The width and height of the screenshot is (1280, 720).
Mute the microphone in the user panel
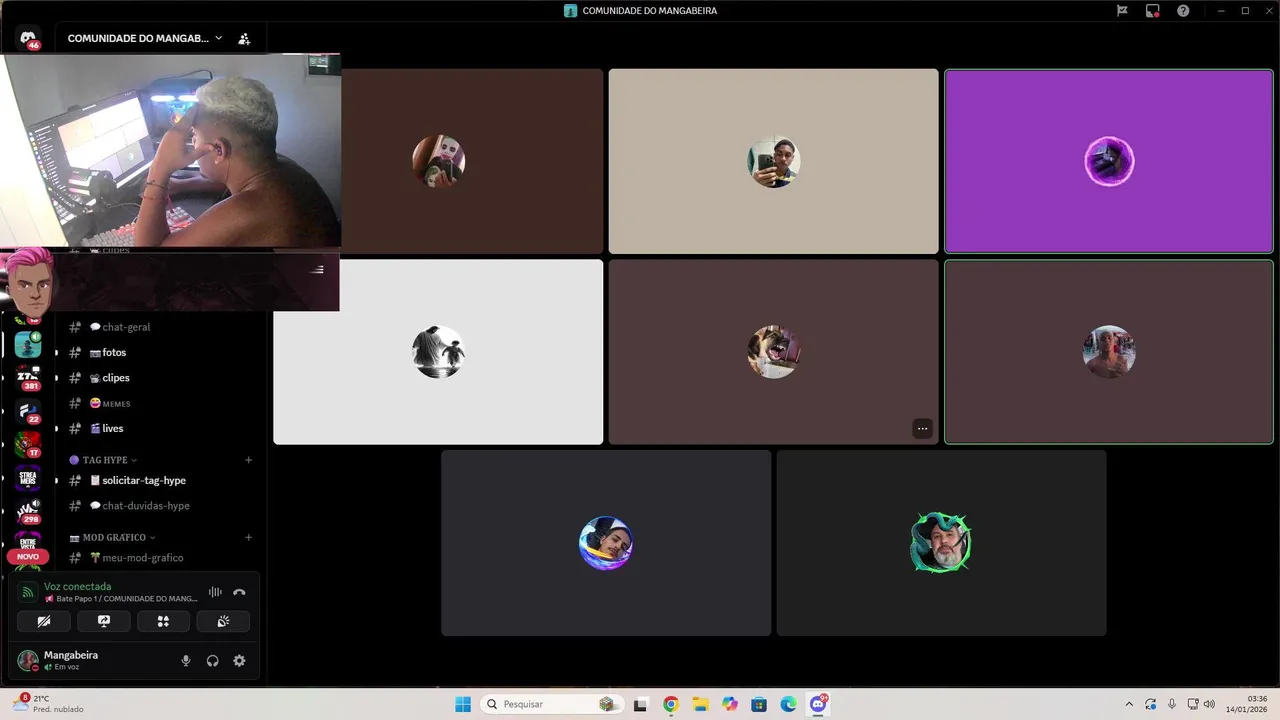pyautogui.click(x=185, y=660)
